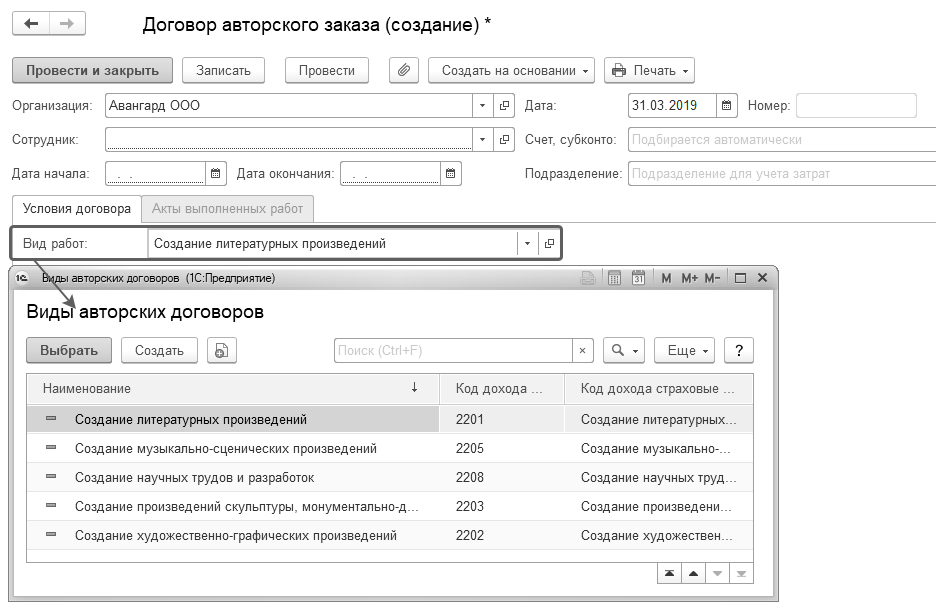
Task: Open the calendar for Дата окончания
Action: (451, 174)
